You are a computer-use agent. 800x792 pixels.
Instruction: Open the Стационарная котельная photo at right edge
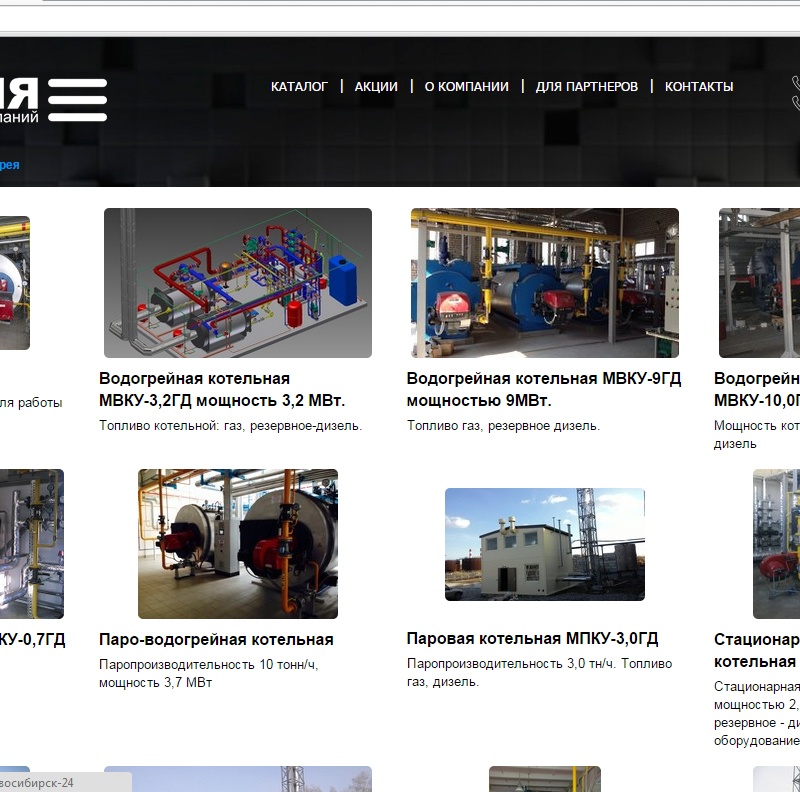click(x=777, y=544)
